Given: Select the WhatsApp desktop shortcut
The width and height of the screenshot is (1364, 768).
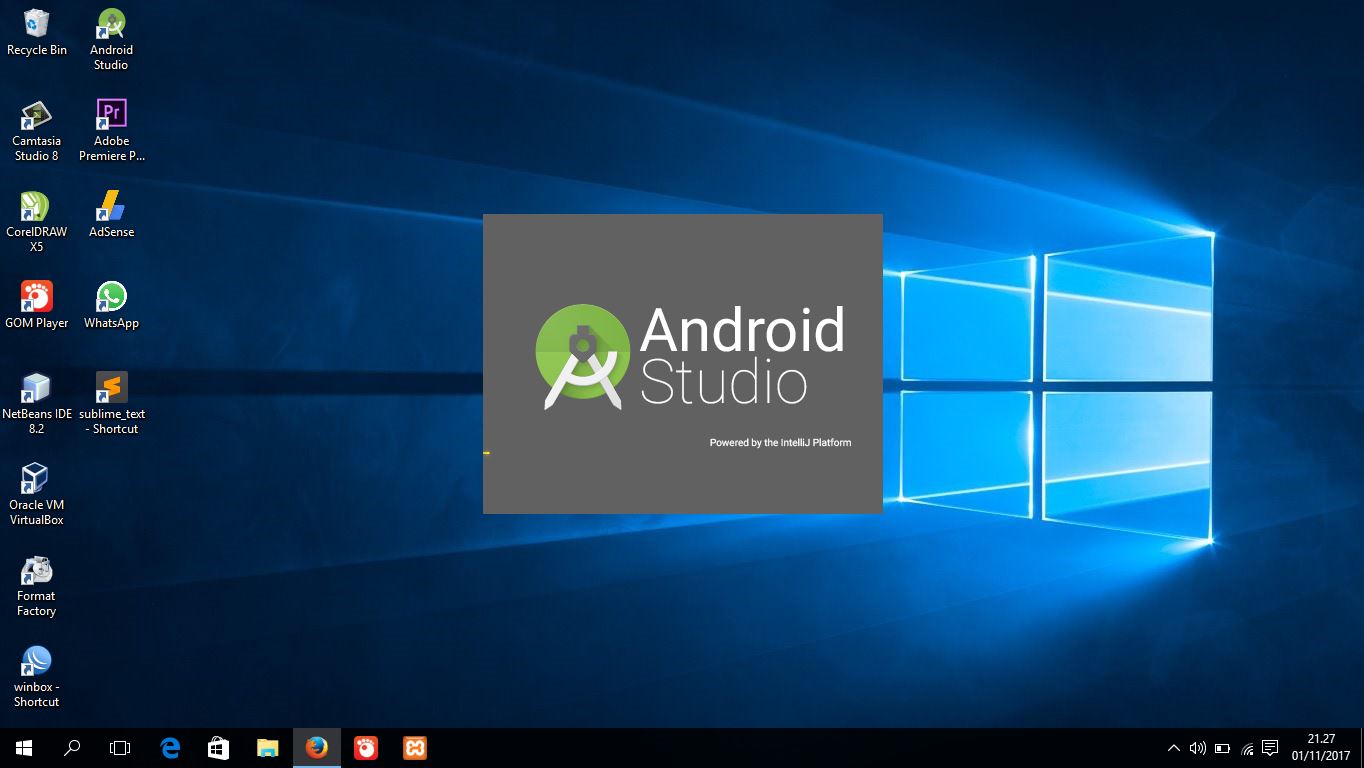Looking at the screenshot, I should point(111,306).
